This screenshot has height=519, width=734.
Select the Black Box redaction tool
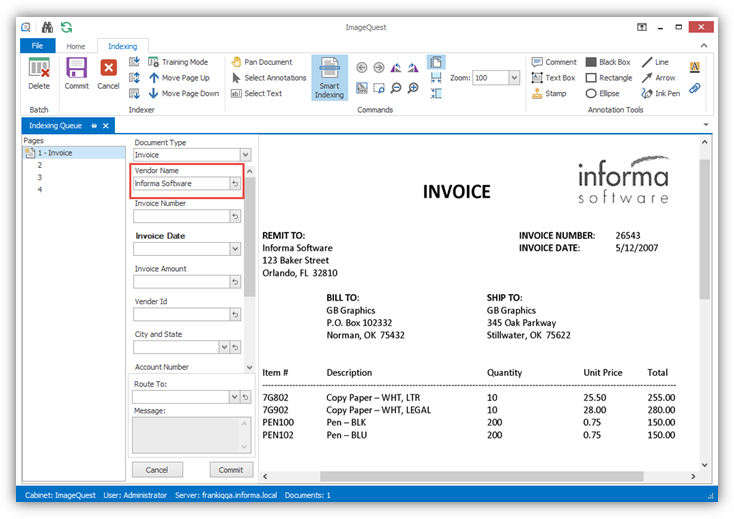click(x=608, y=62)
